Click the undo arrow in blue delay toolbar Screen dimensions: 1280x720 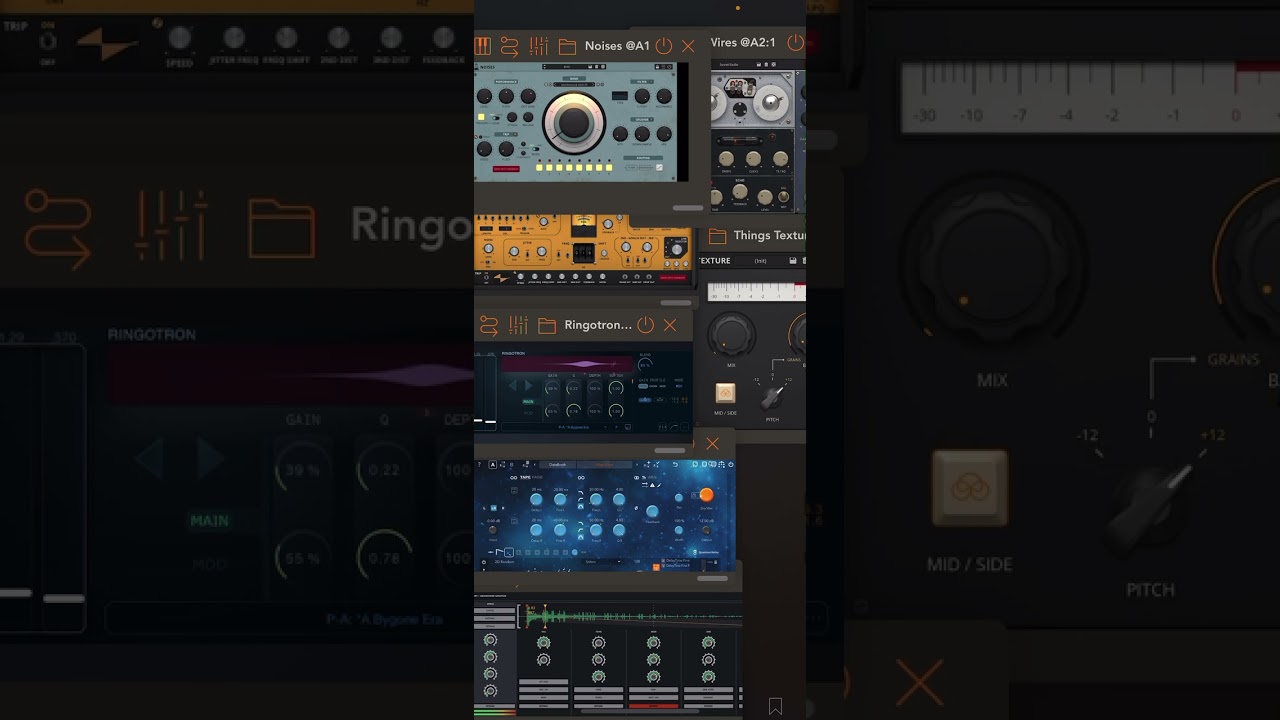(x=675, y=464)
